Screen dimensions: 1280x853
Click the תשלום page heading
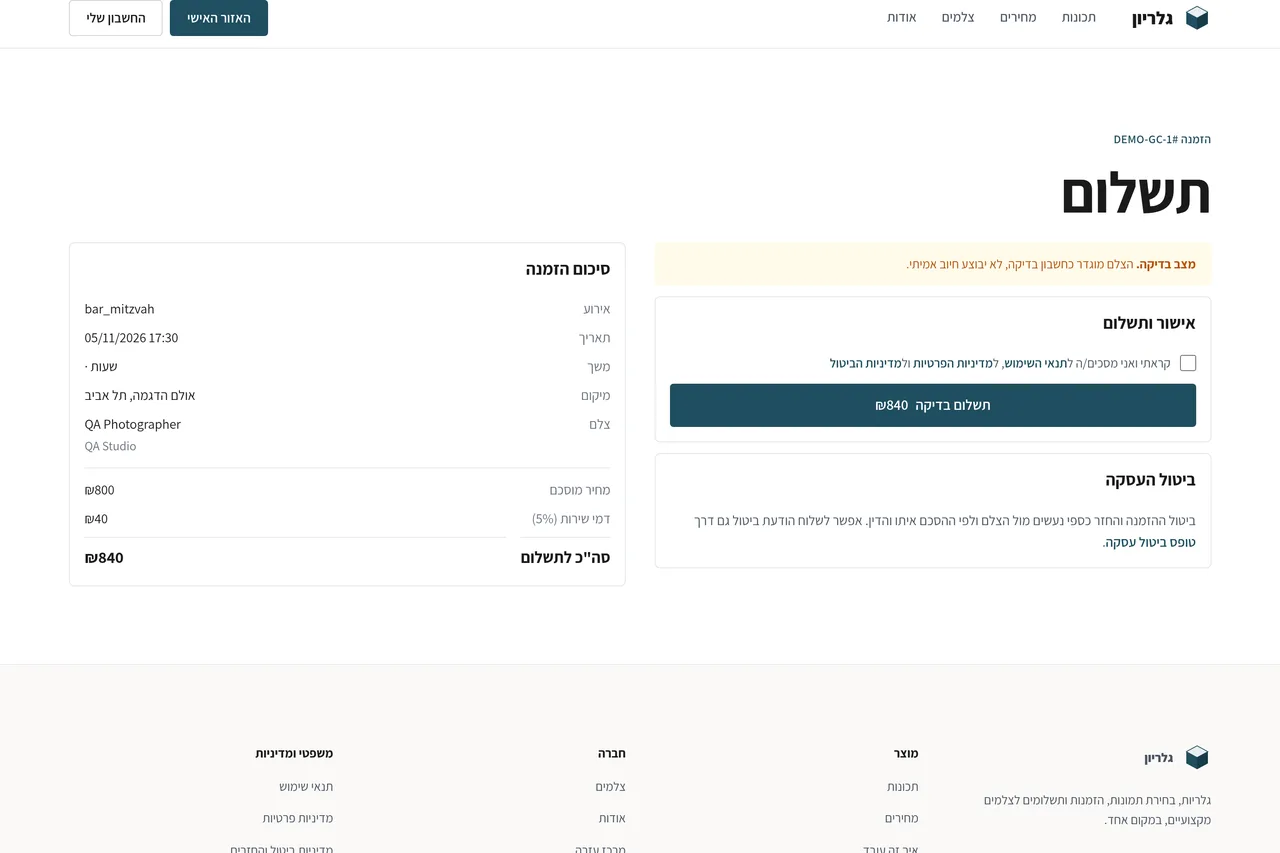[1136, 194]
